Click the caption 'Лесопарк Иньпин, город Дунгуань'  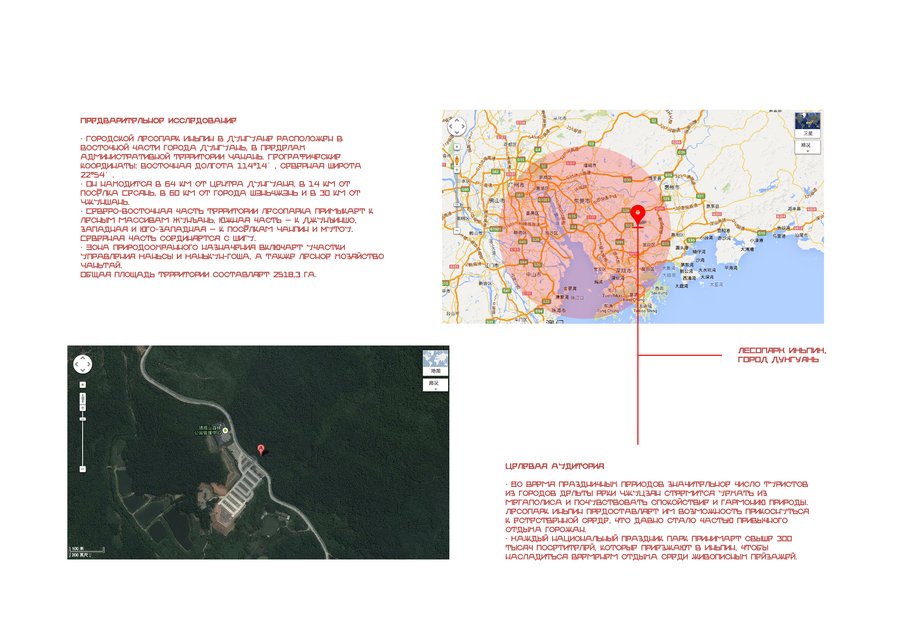point(782,355)
